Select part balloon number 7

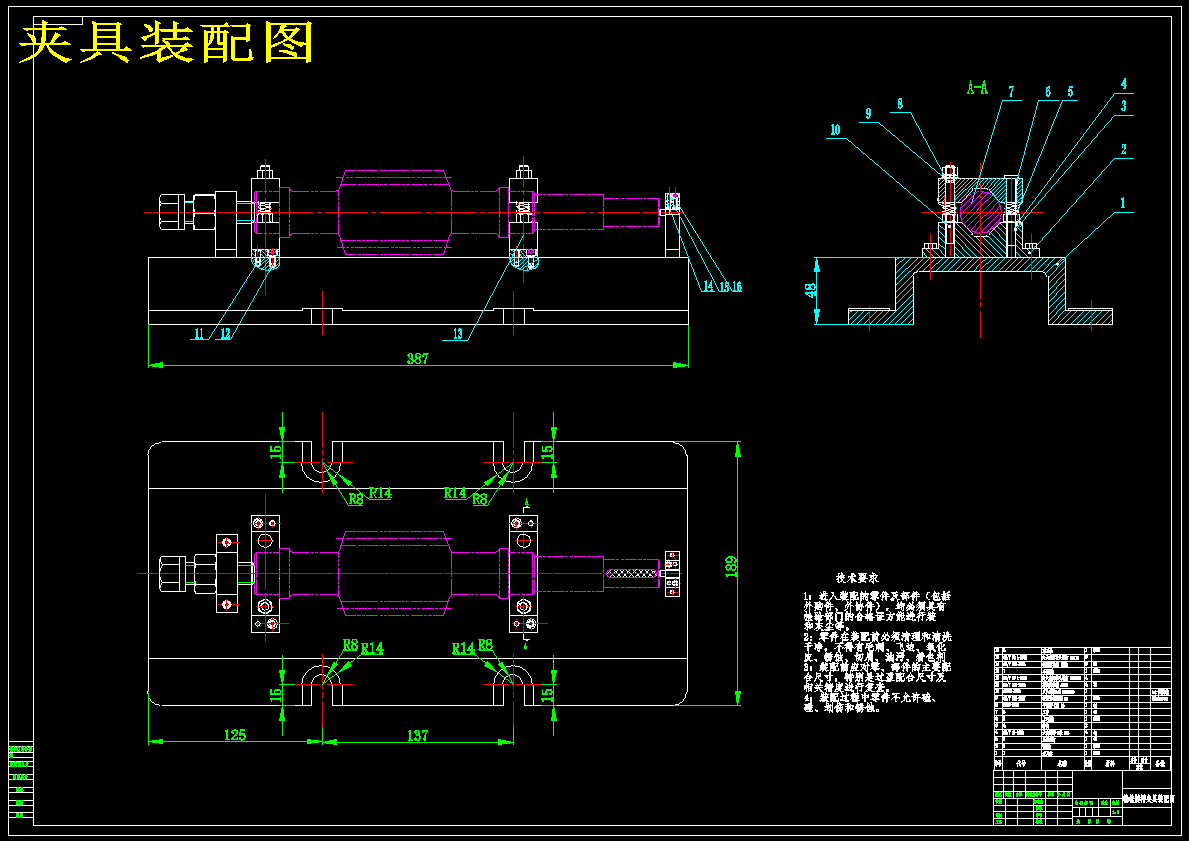coord(1011,92)
